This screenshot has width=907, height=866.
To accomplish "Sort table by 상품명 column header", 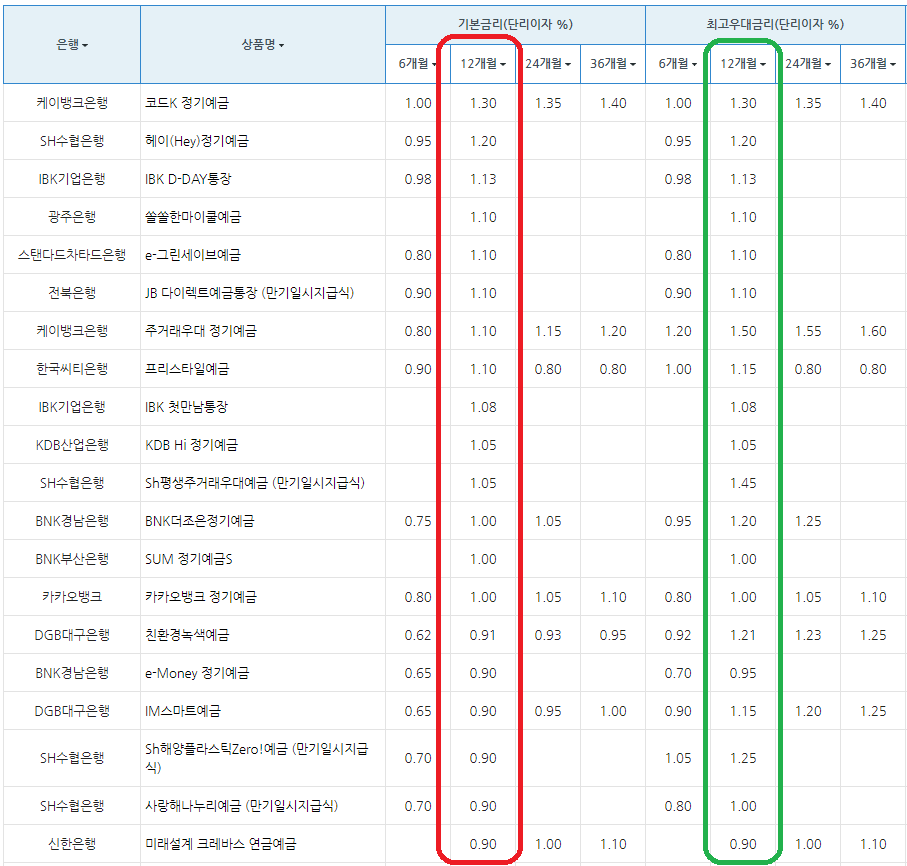I will pyautogui.click(x=263, y=45).
